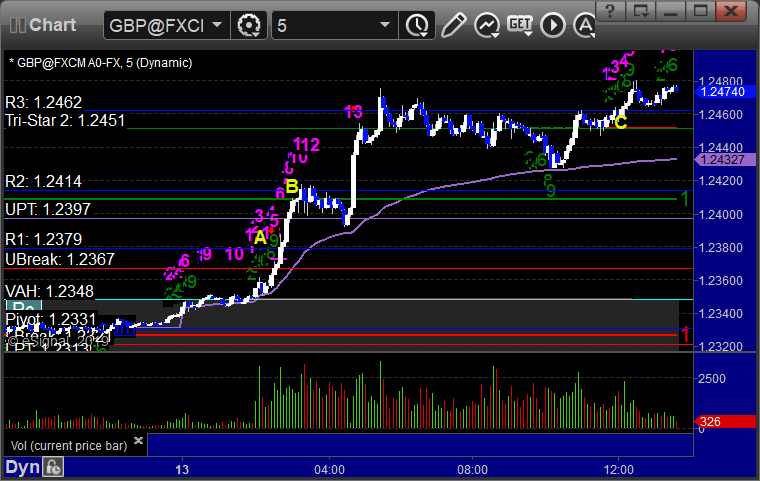Open the GET studies menu icon

coord(520,25)
